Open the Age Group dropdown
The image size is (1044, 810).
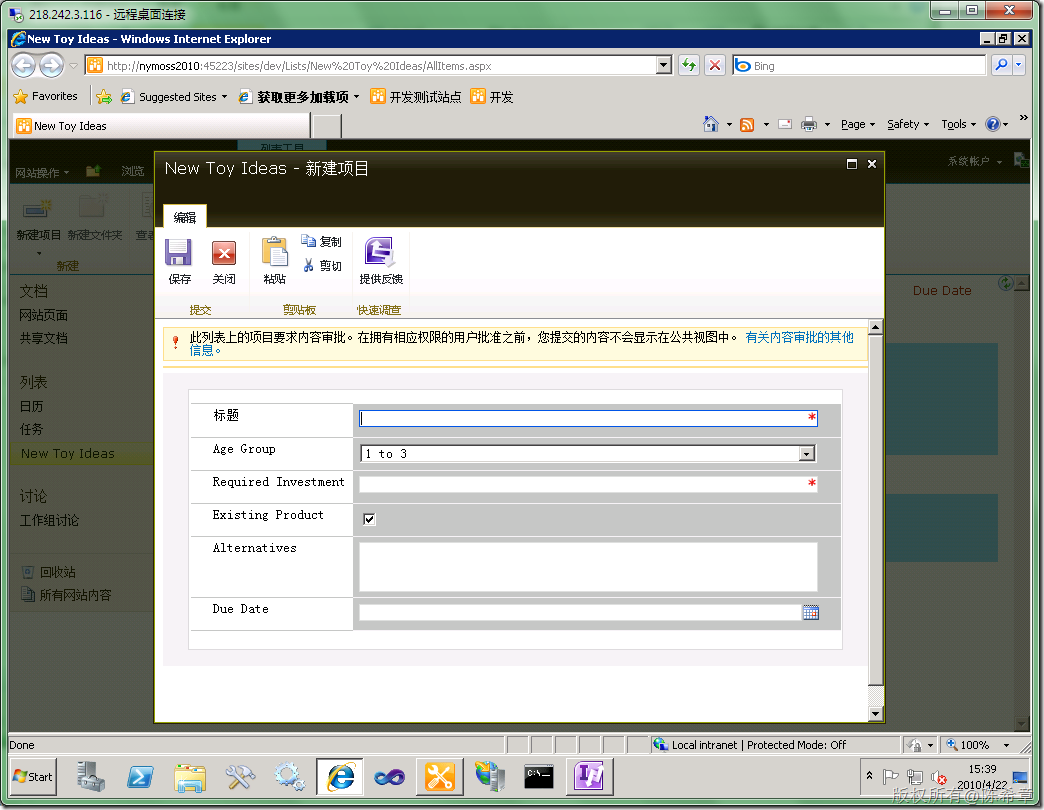pos(806,454)
